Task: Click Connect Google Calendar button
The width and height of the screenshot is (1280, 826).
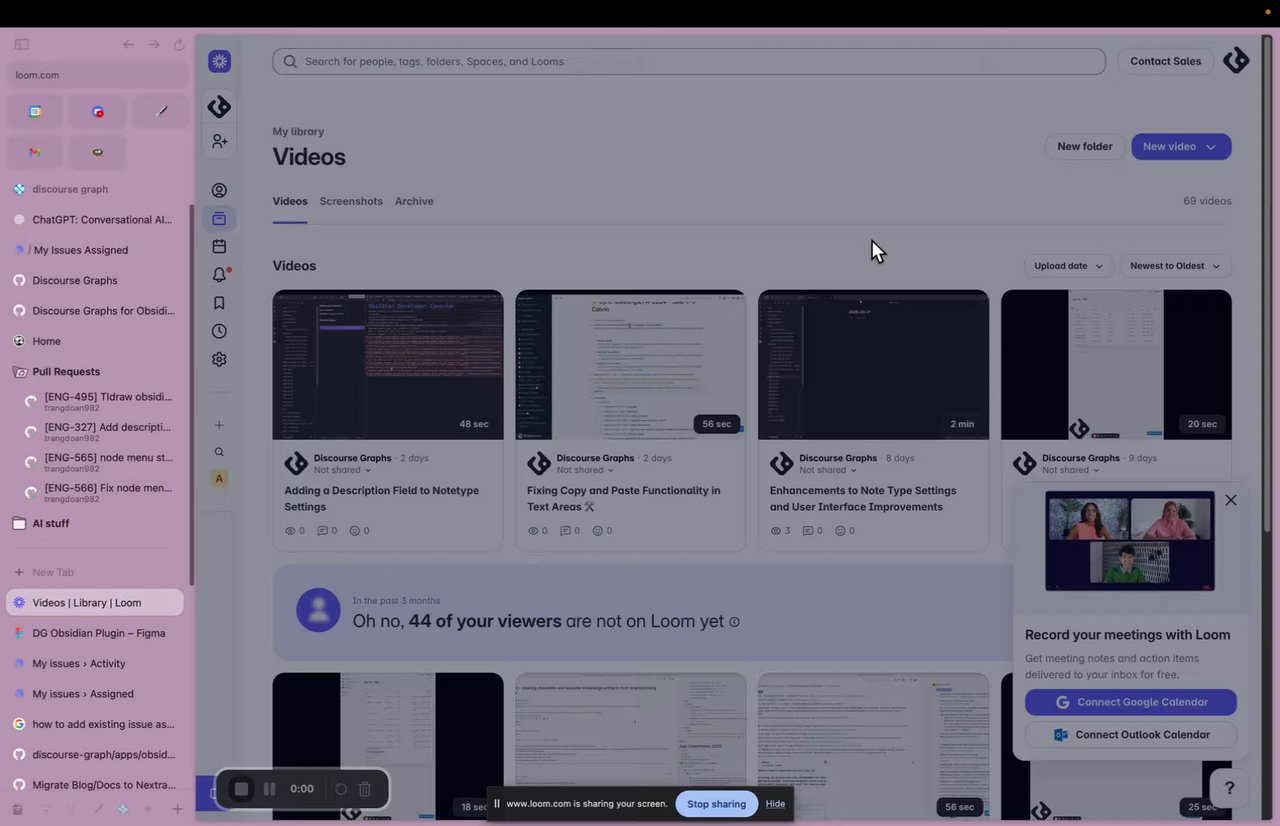Action: pyautogui.click(x=1131, y=702)
